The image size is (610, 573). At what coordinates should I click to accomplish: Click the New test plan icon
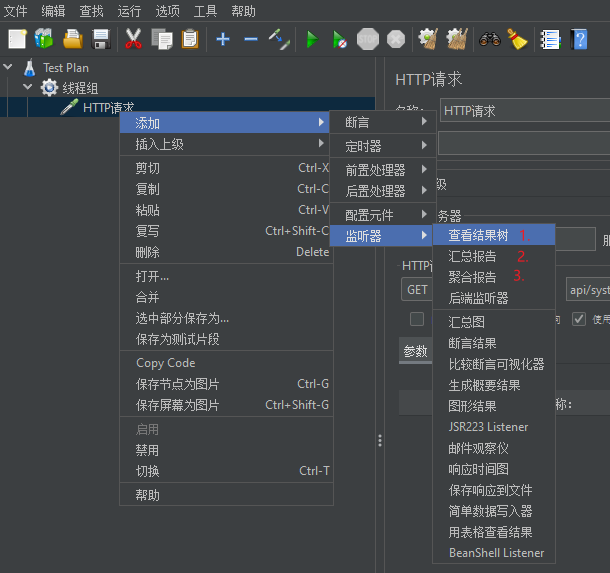tap(17, 39)
